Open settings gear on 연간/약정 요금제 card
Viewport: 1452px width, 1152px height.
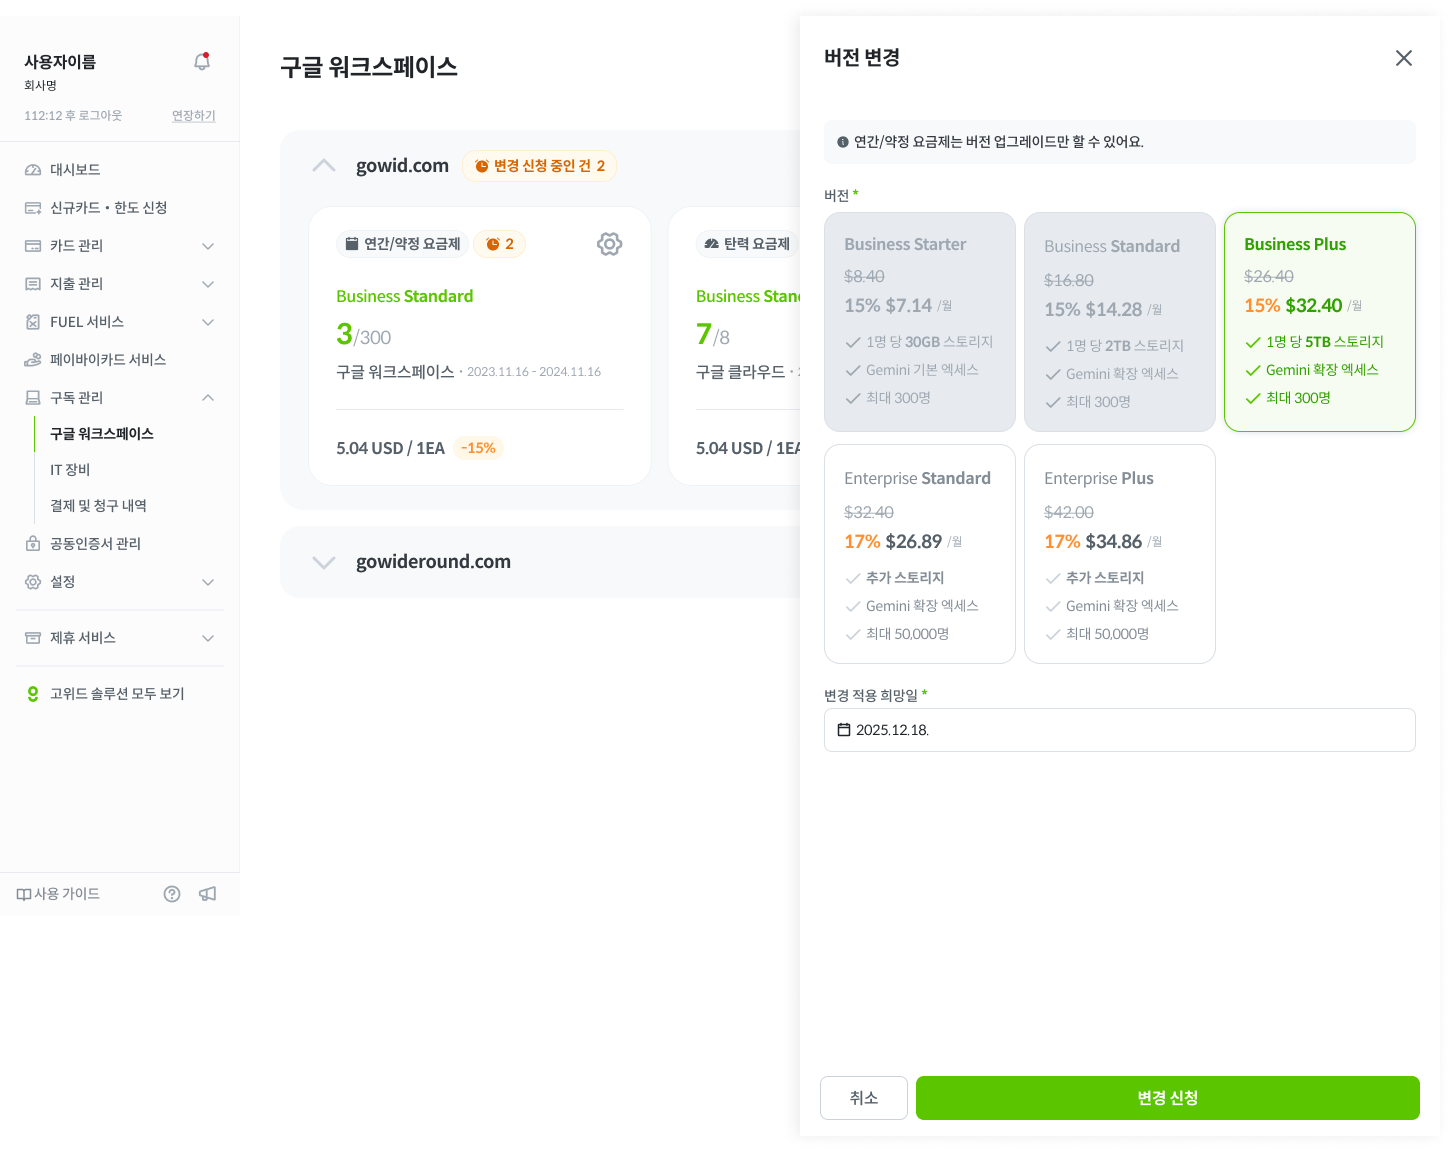pyautogui.click(x=609, y=244)
